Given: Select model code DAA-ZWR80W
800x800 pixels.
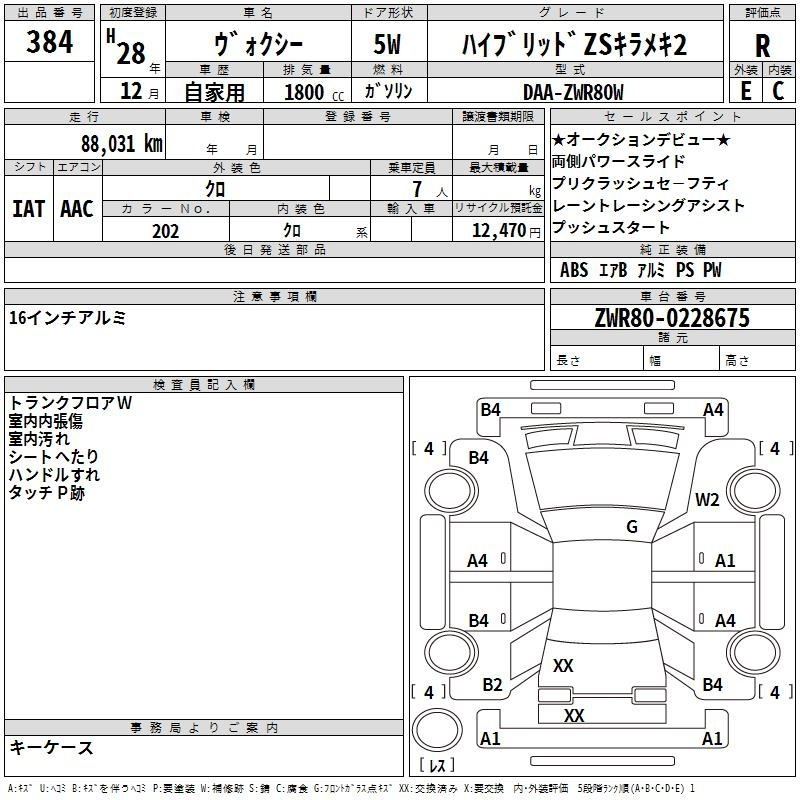Looking at the screenshot, I should (x=573, y=92).
